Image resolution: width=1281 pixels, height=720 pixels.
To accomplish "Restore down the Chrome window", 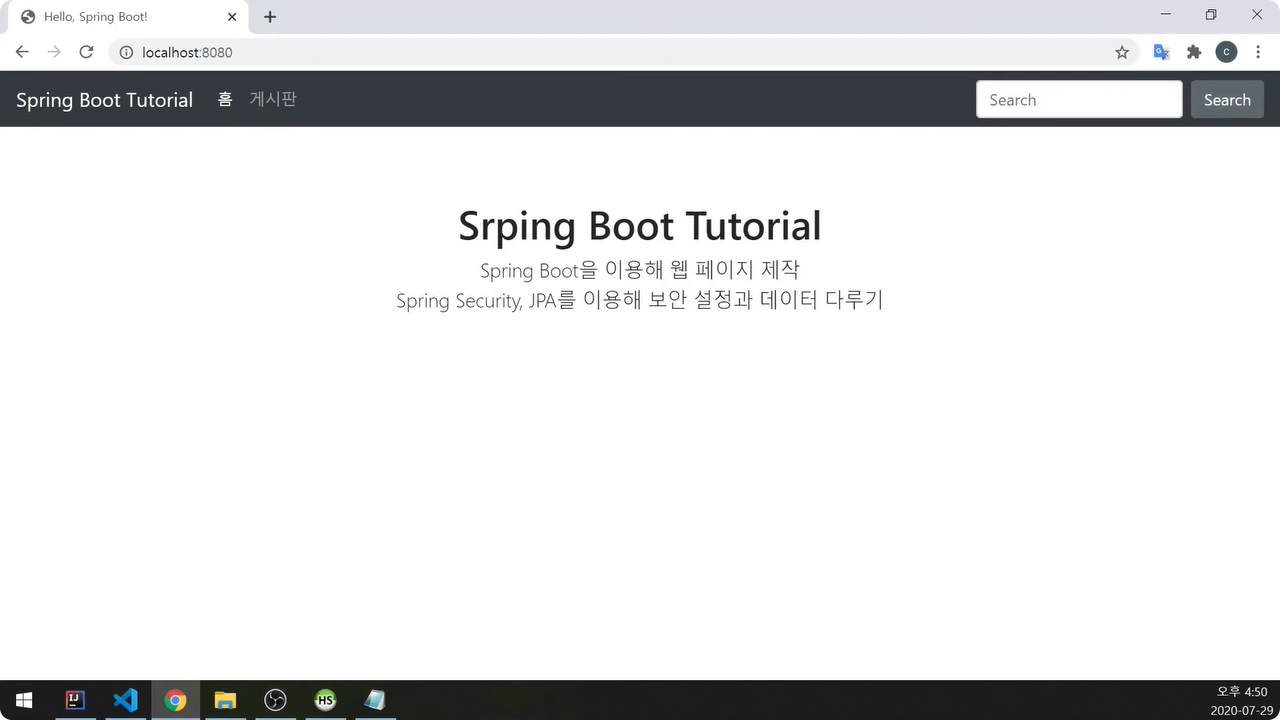I will tap(1211, 14).
